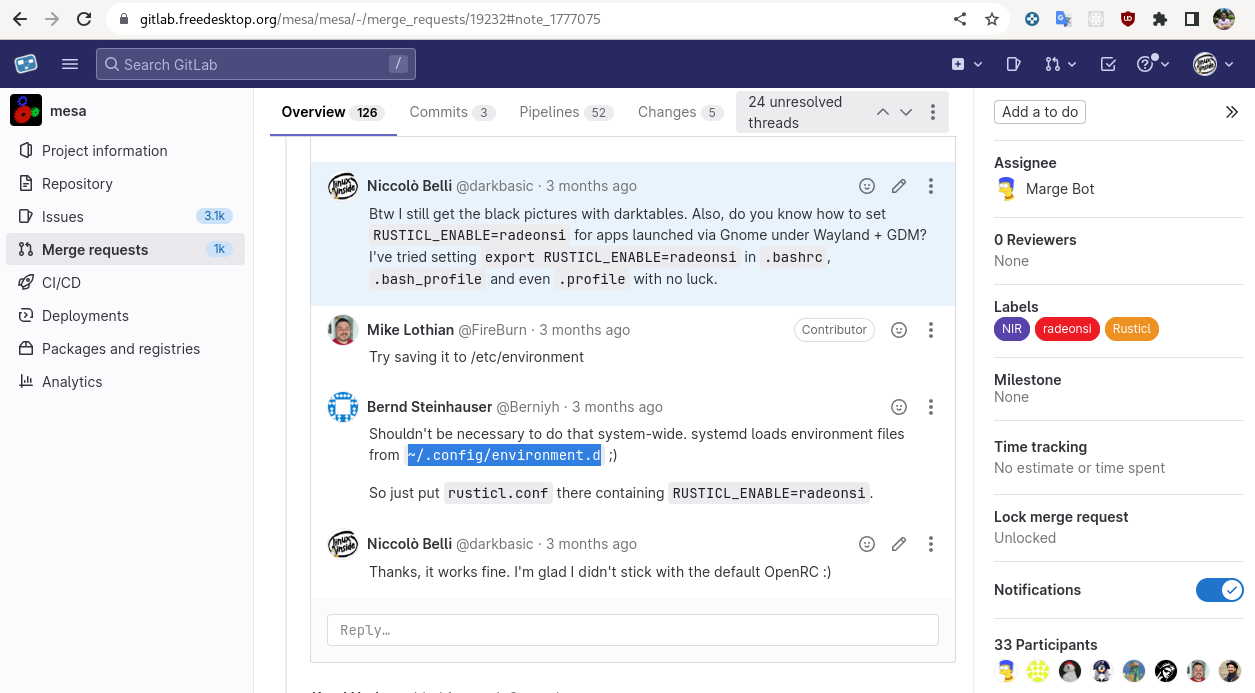The height and width of the screenshot is (693, 1255).
Task: Open the user avatar dropdown menu
Action: [x=1206, y=63]
